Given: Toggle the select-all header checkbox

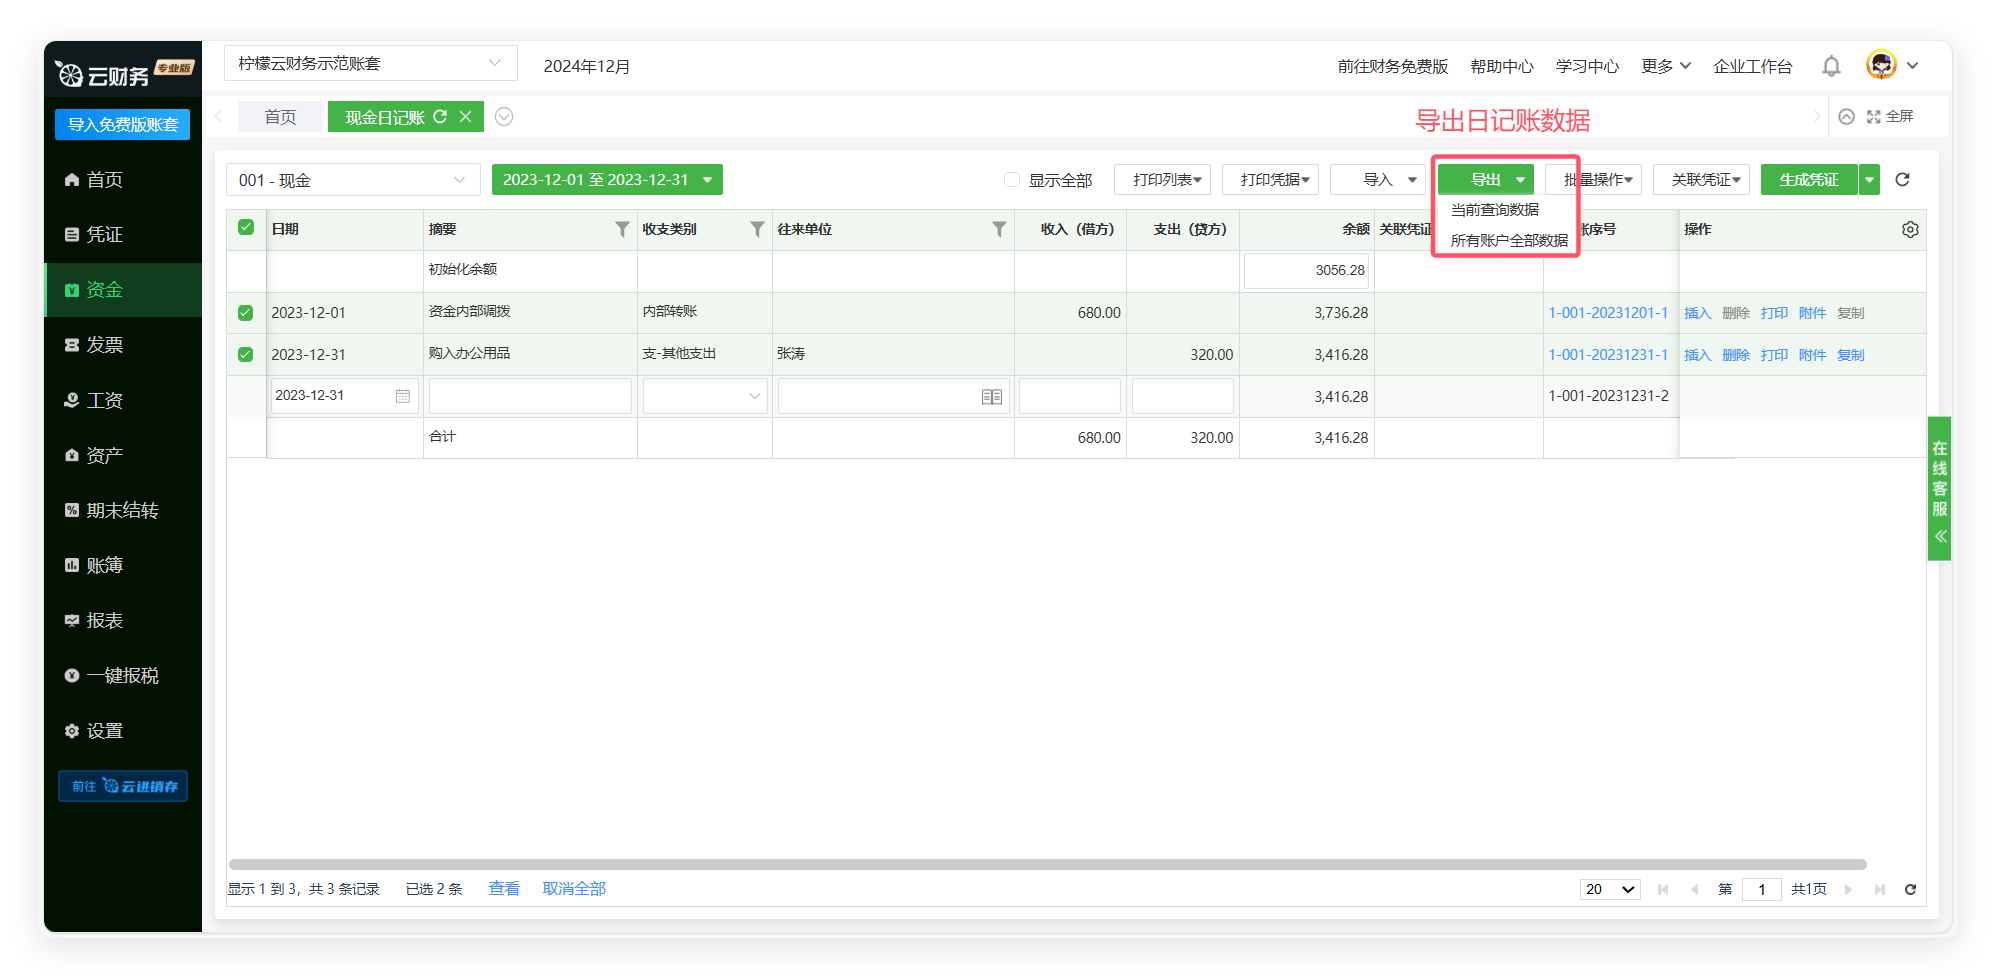Looking at the screenshot, I should click(x=246, y=228).
